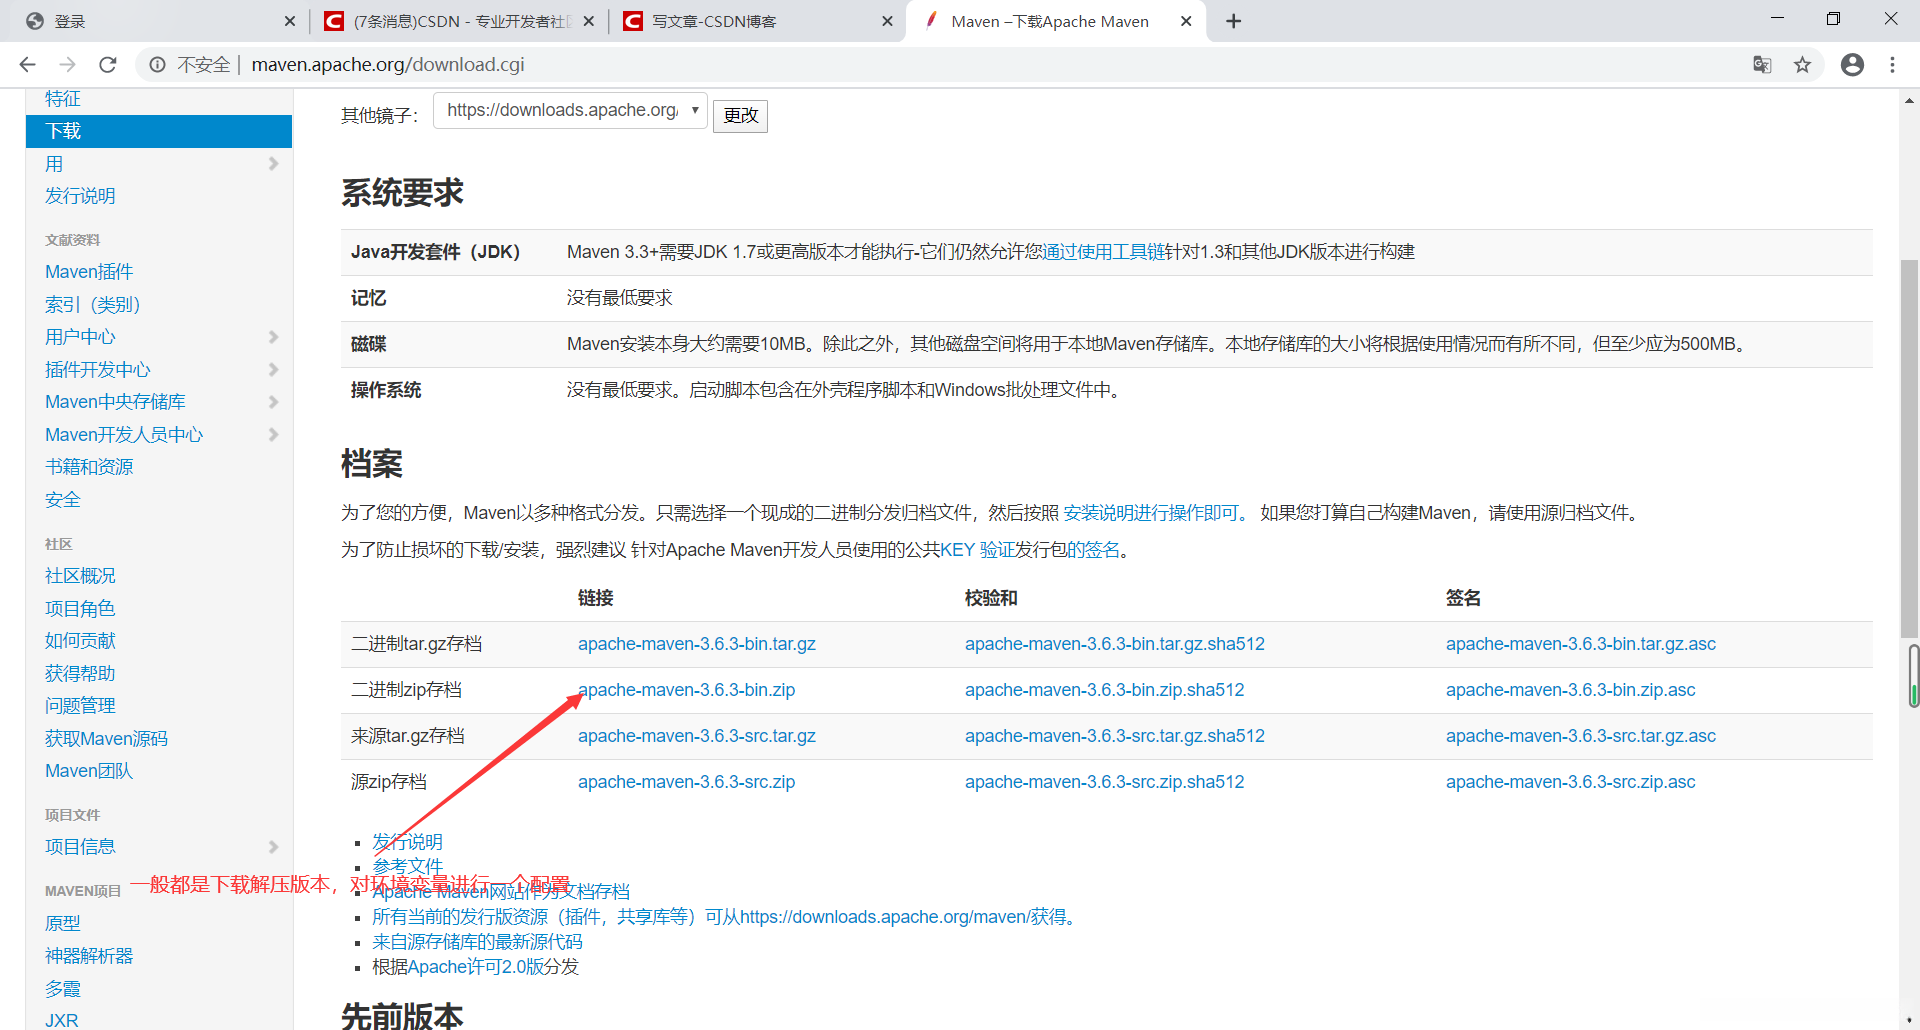Screen dimensions: 1920x1030
Task: Switch to the 写文章-CSDN博客 tab
Action: click(x=756, y=21)
